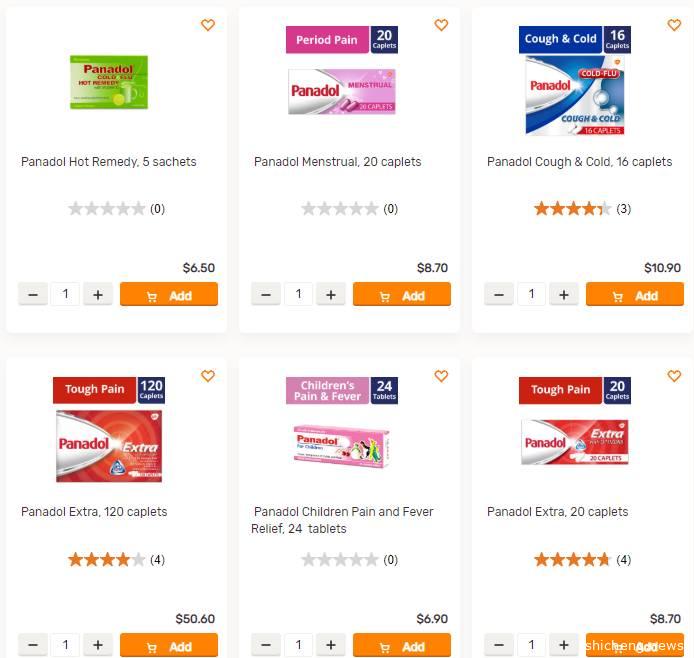Add Panadol Extra 120 caplets to cart
Image resolution: width=694 pixels, height=658 pixels.
coord(169,645)
